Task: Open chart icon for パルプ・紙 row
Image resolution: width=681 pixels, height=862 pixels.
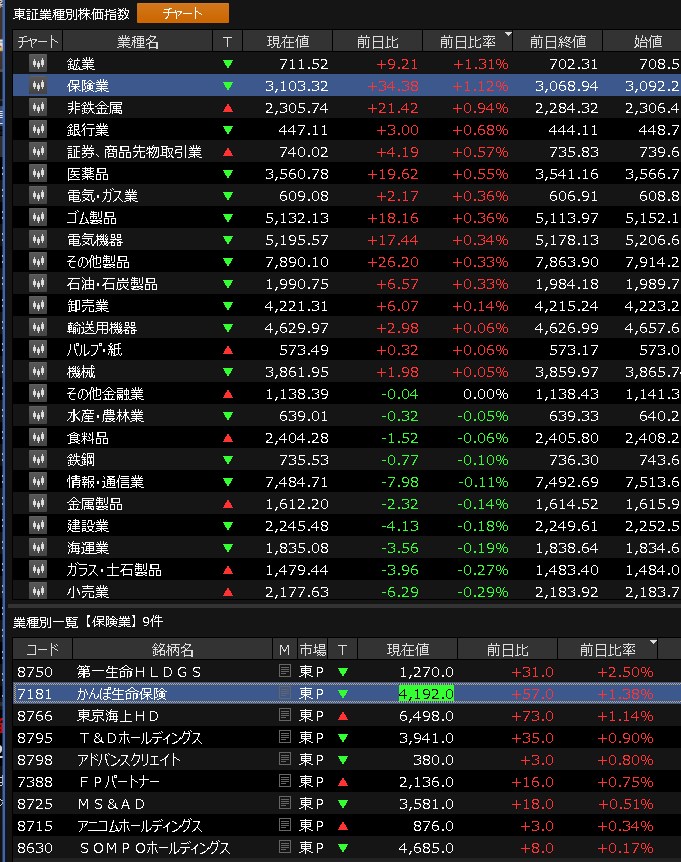Action: pos(38,350)
